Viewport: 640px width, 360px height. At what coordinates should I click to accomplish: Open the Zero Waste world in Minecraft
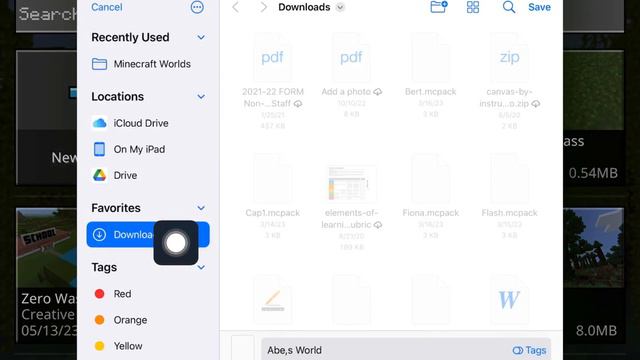click(47, 276)
